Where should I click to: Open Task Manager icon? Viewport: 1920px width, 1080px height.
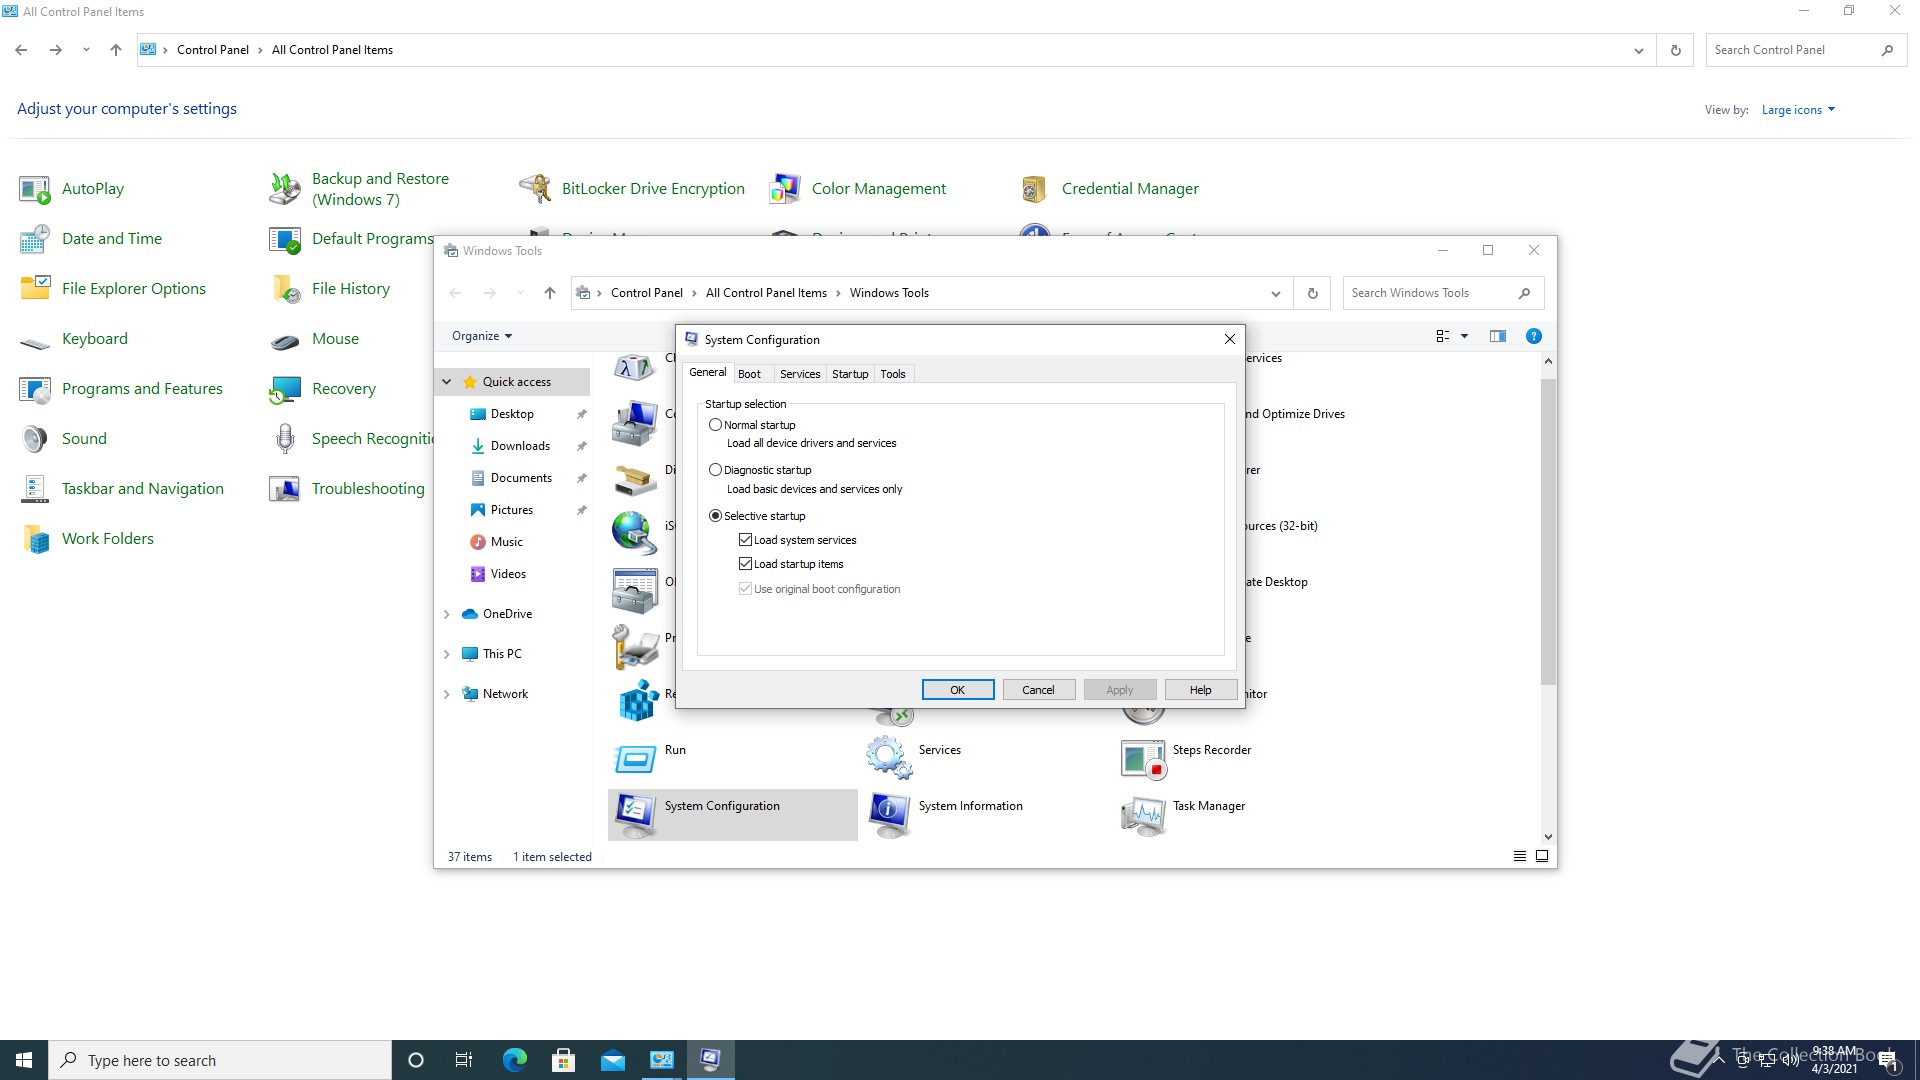point(1143,815)
